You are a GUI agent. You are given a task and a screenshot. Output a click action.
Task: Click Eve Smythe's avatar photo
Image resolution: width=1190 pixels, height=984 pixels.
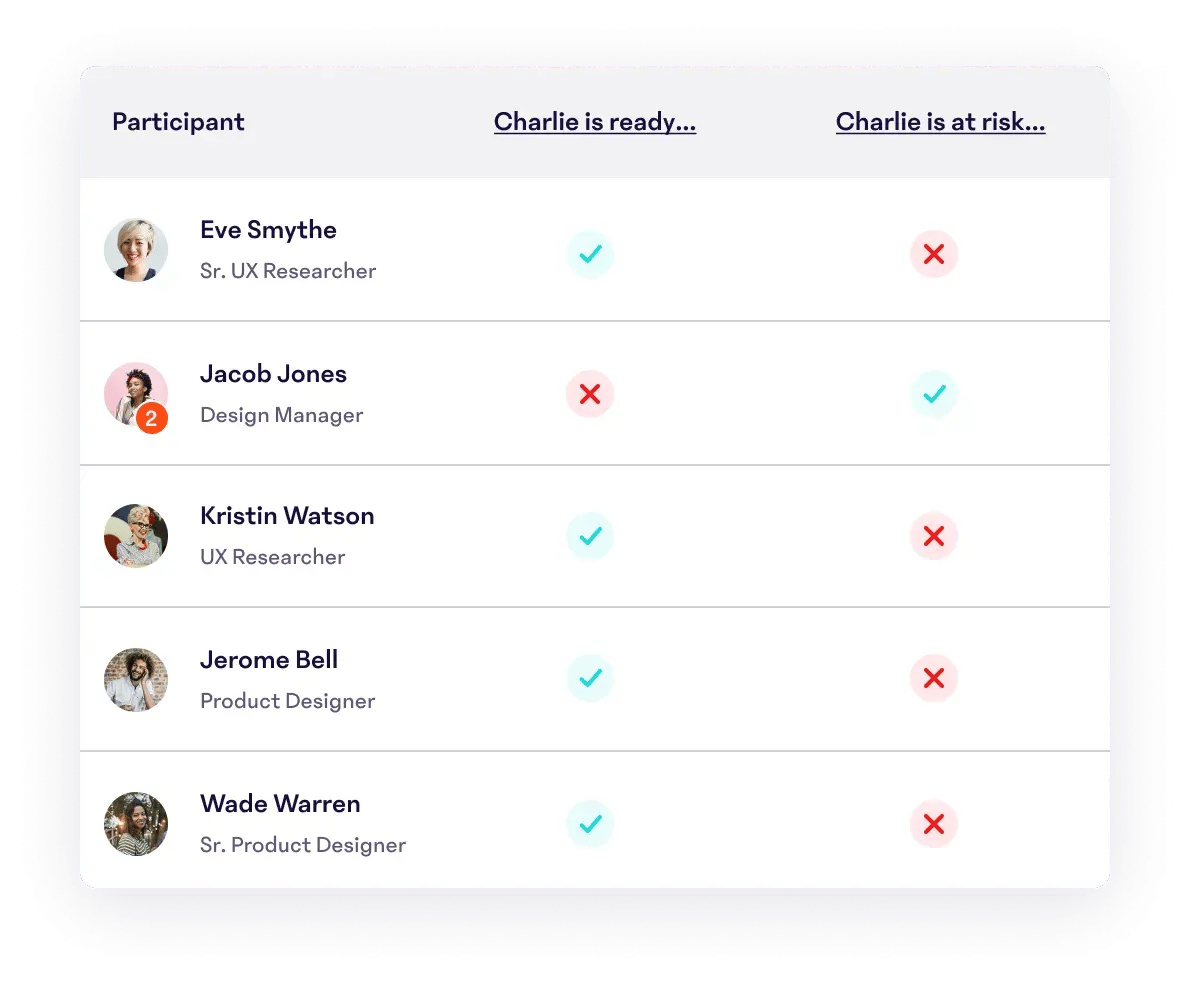tap(136, 250)
